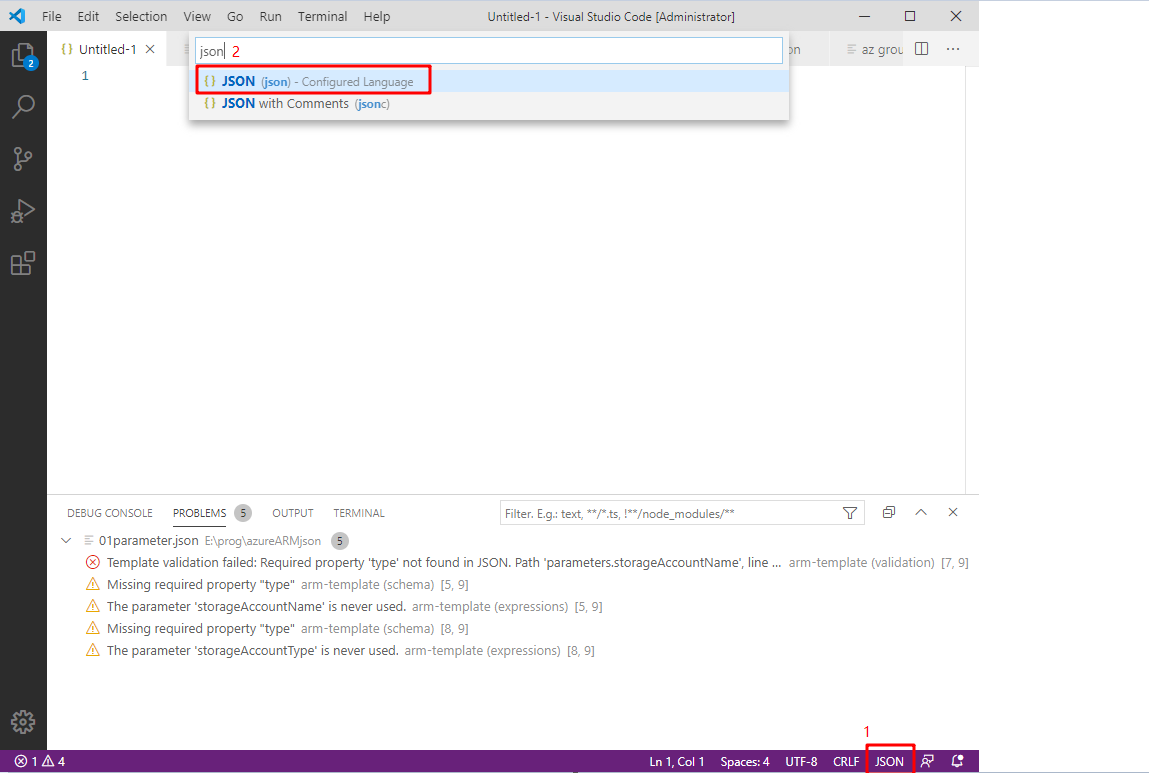Select the Untitled-1 editor tab

tap(107, 49)
